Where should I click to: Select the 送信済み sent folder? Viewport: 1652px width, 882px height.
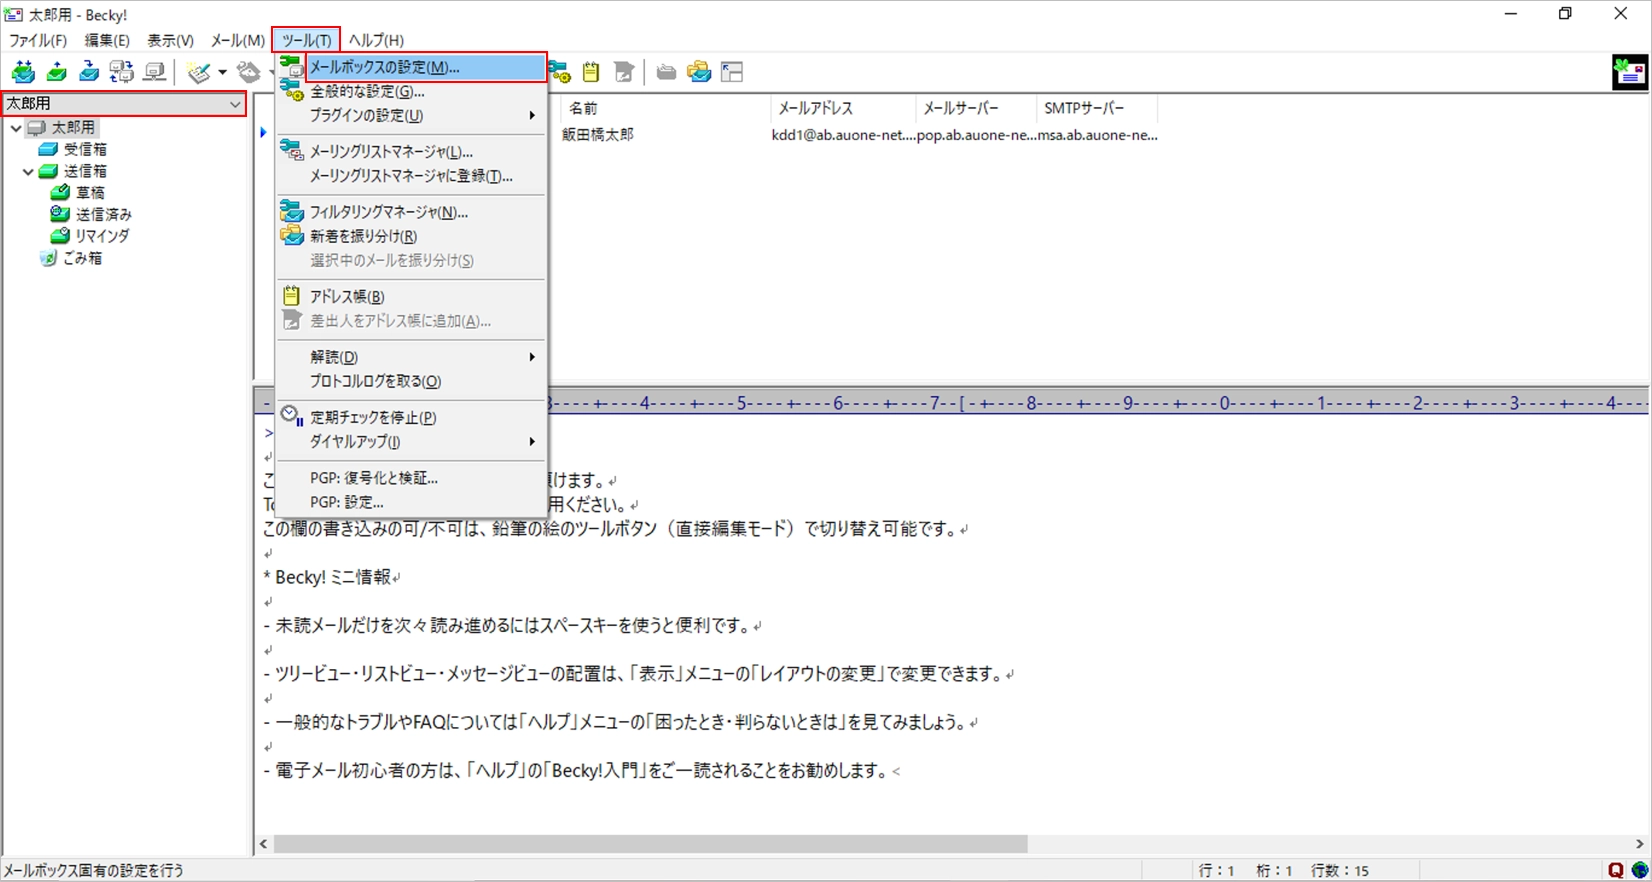click(x=91, y=214)
